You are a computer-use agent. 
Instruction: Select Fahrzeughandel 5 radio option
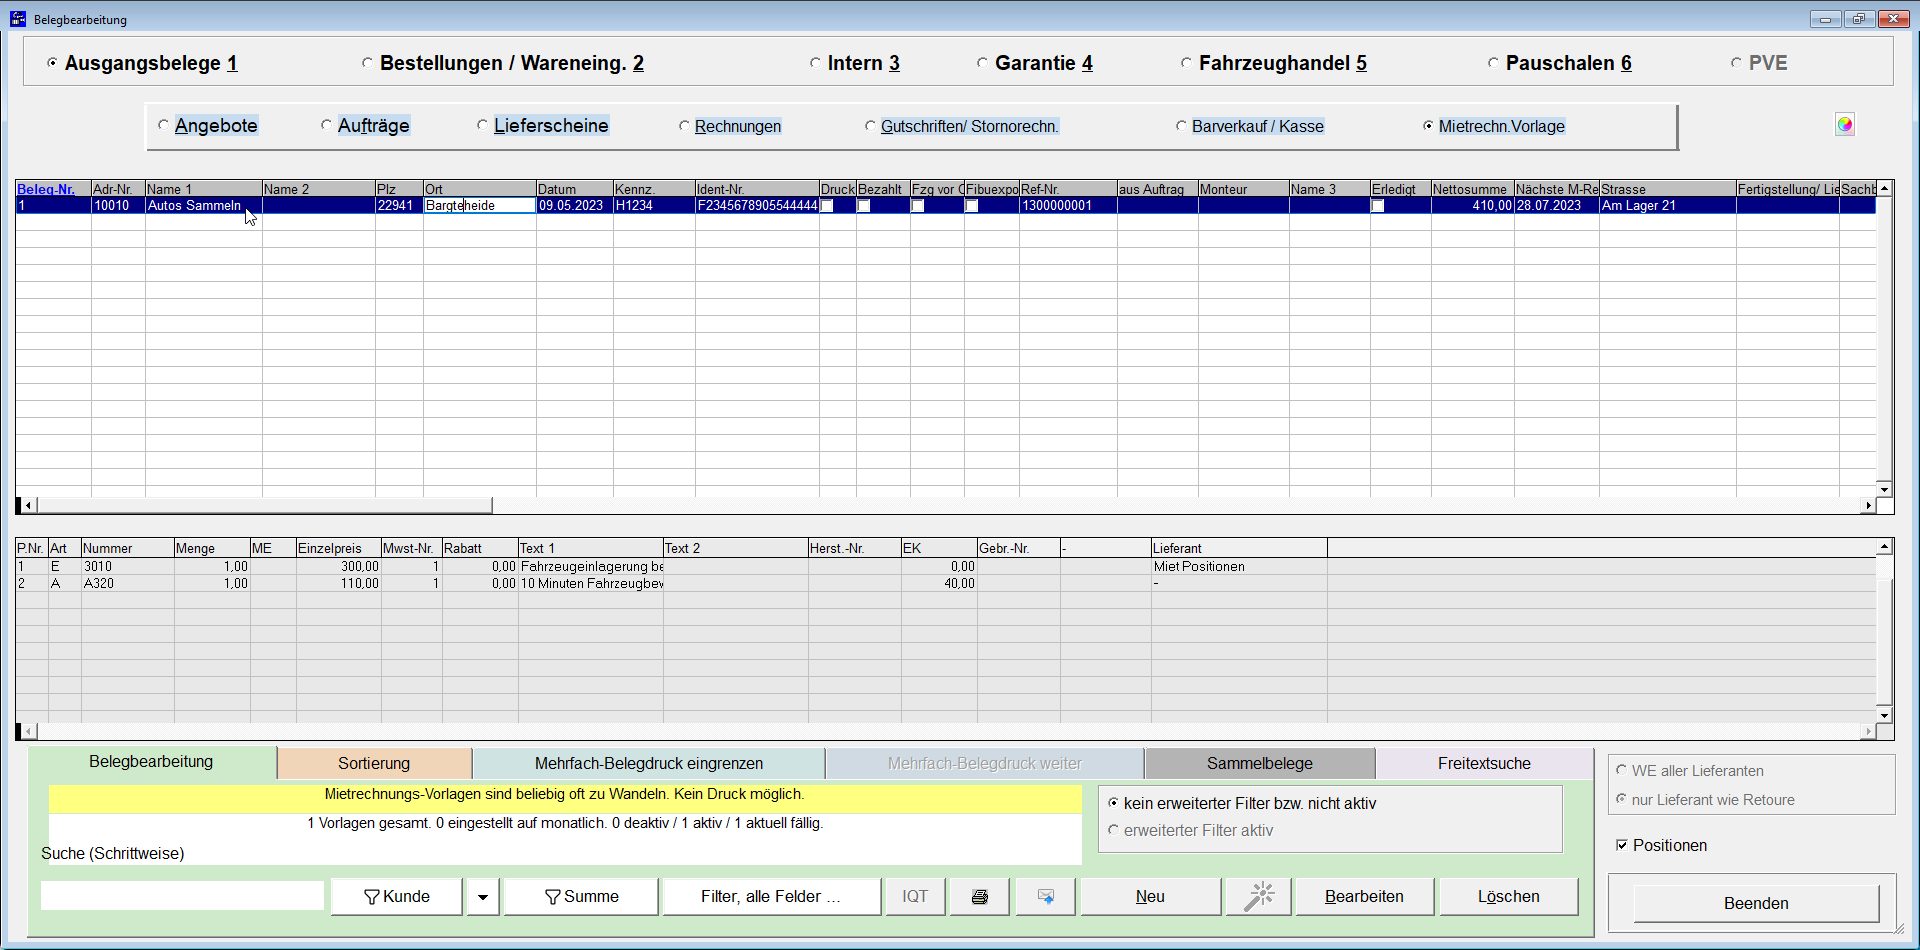click(1274, 63)
